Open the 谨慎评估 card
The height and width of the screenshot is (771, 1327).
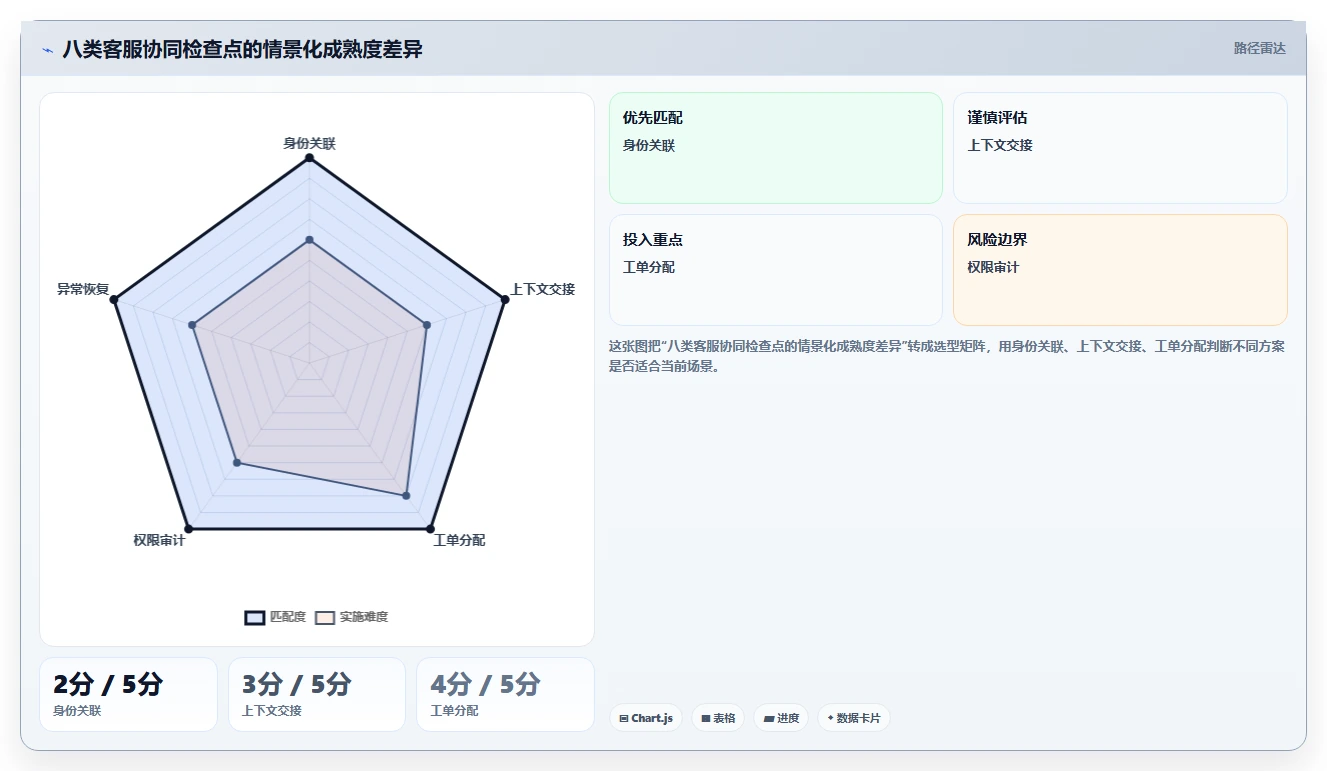click(x=1120, y=148)
